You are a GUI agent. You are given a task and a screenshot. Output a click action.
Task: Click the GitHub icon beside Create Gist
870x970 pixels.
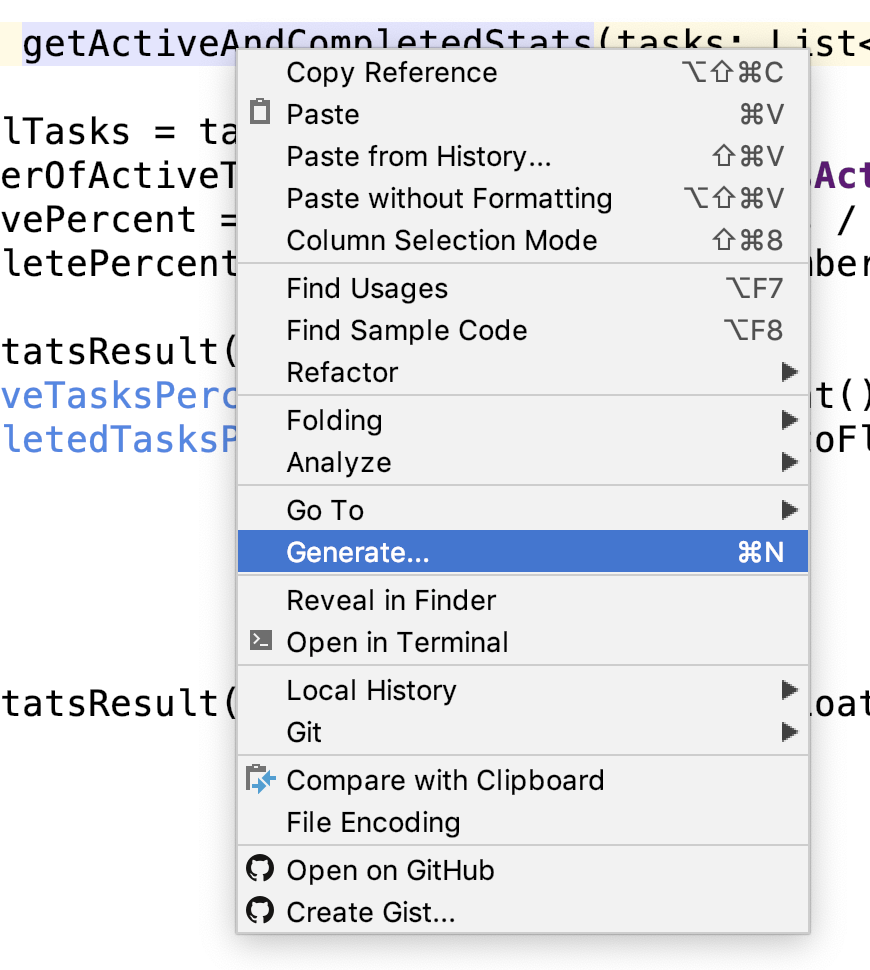point(260,911)
